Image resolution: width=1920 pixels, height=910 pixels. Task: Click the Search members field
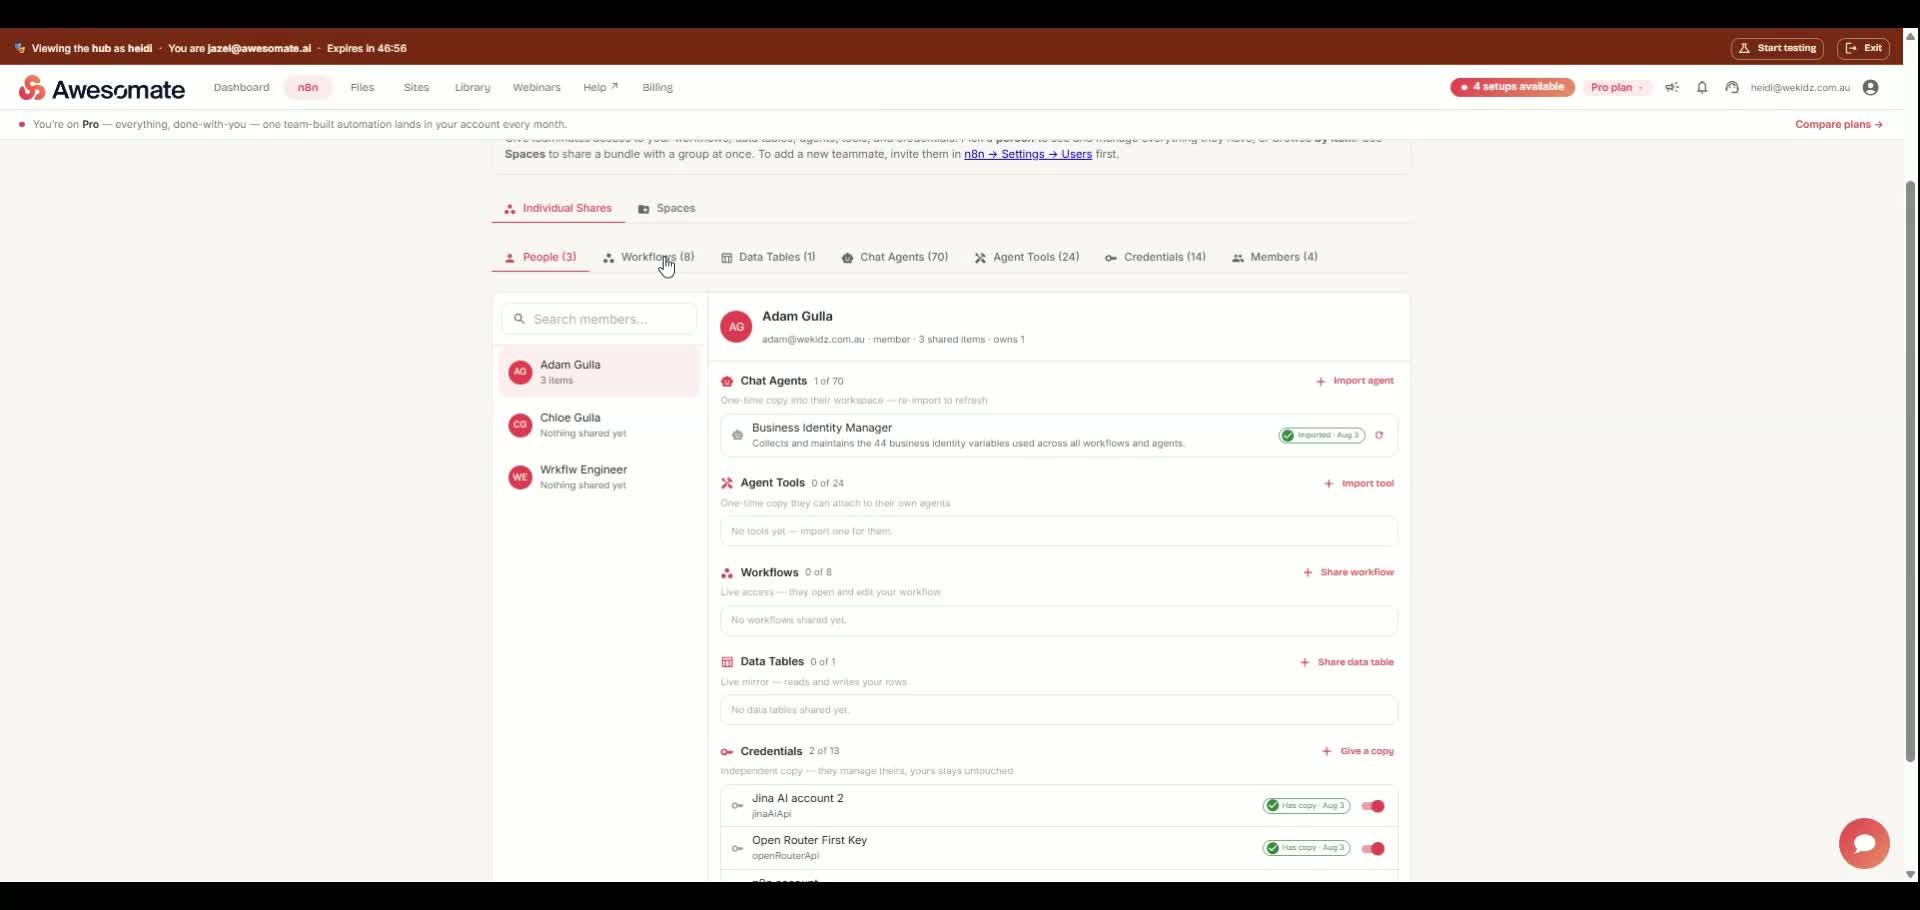click(599, 319)
